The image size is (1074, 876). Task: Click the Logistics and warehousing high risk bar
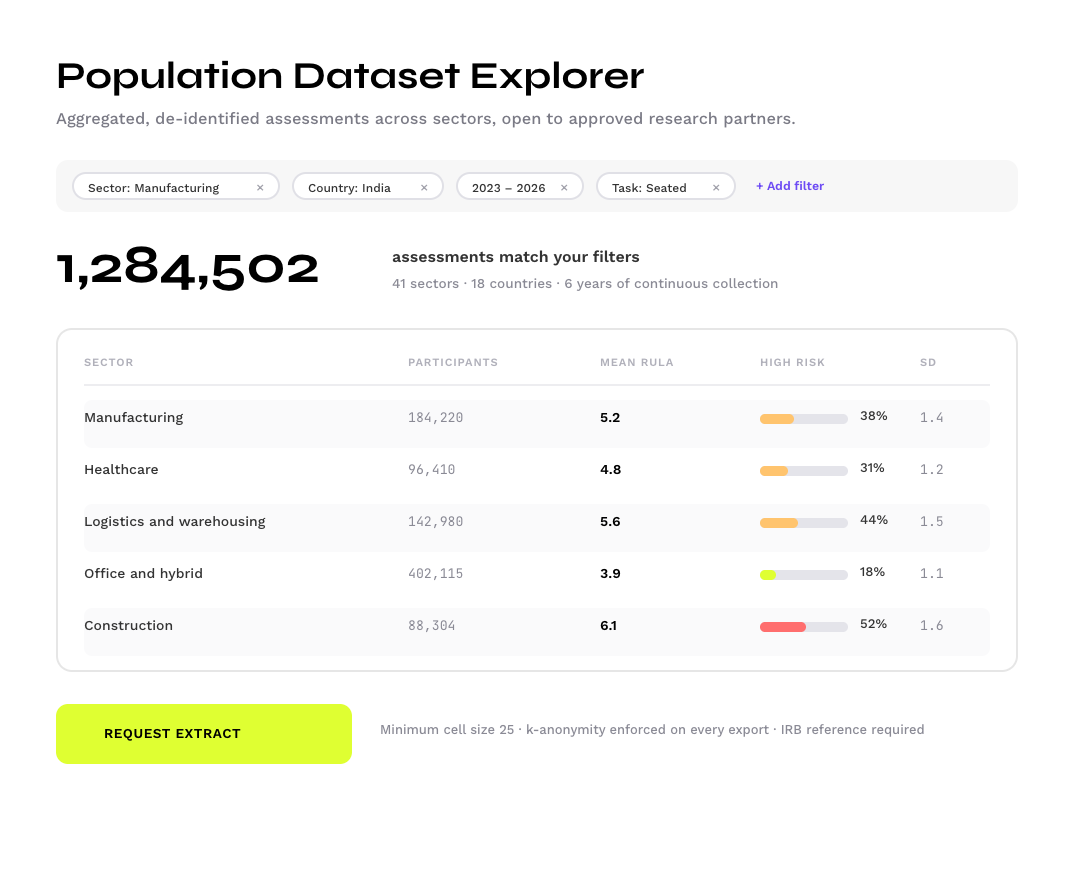tap(804, 523)
